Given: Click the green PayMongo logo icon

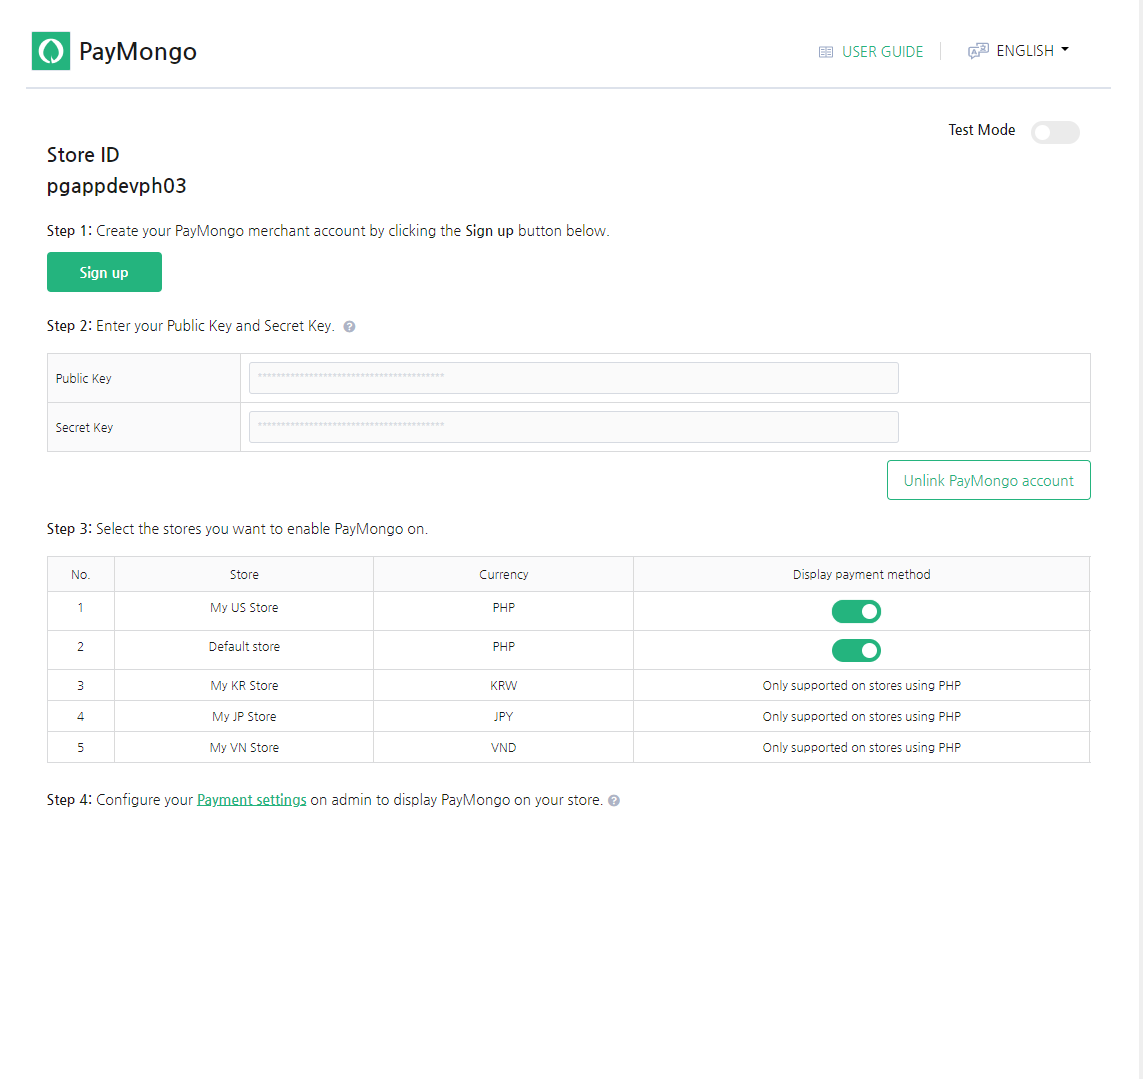Looking at the screenshot, I should pos(51,51).
